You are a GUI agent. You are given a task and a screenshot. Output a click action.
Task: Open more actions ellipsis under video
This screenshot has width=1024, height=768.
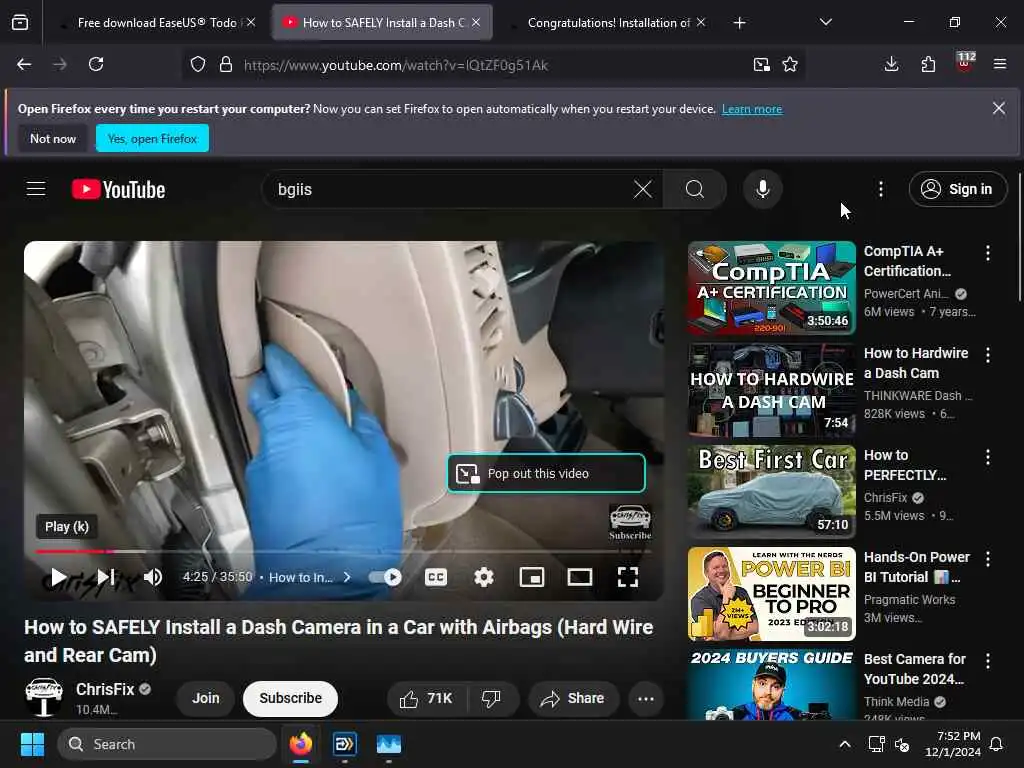646,699
